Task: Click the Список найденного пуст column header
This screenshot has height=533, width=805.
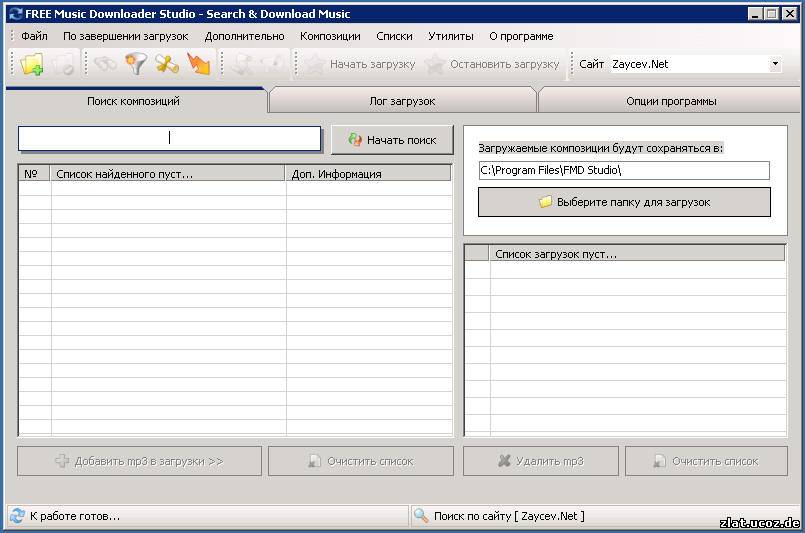Action: [x=167, y=174]
